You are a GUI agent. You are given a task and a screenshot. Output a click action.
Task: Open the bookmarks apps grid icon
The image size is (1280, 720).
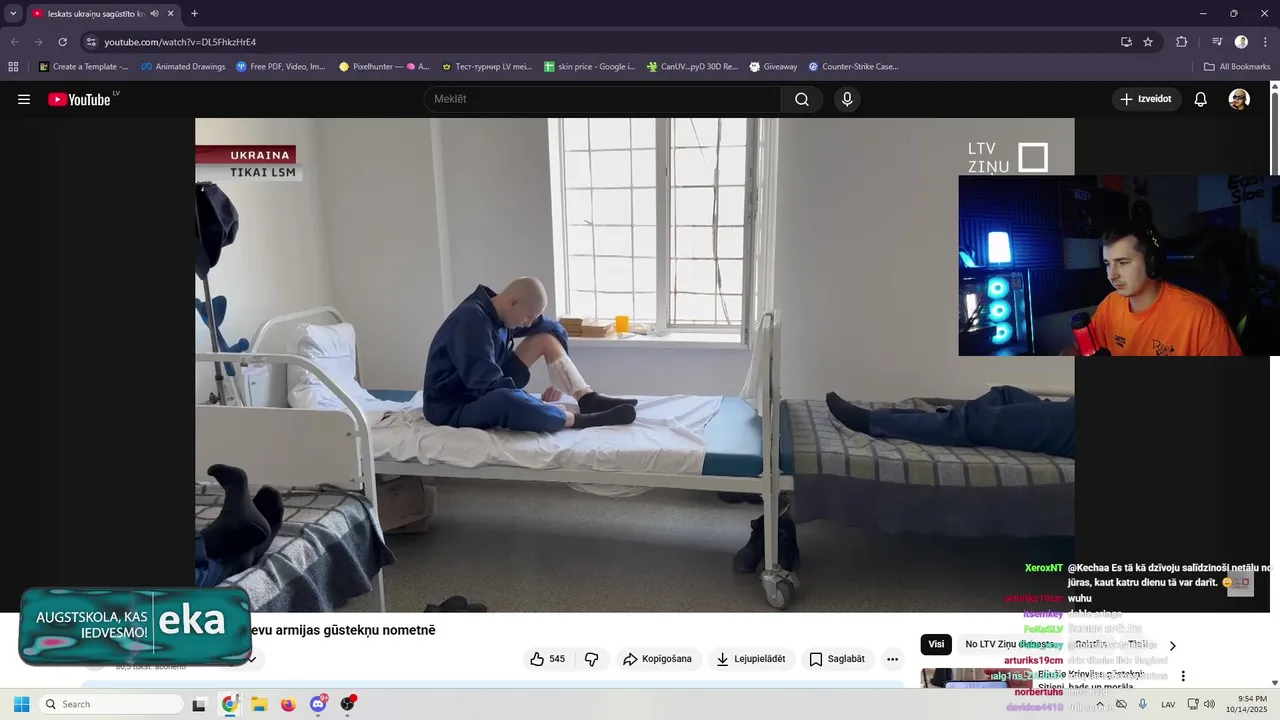[13, 67]
